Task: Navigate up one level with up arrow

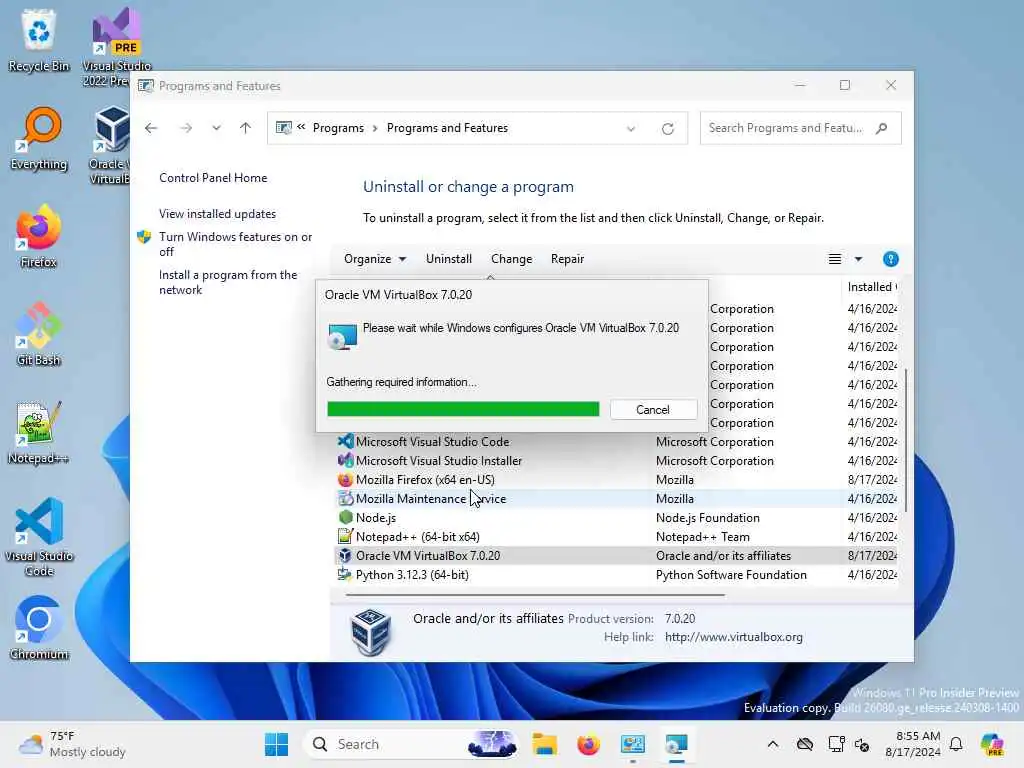Action: point(246,128)
